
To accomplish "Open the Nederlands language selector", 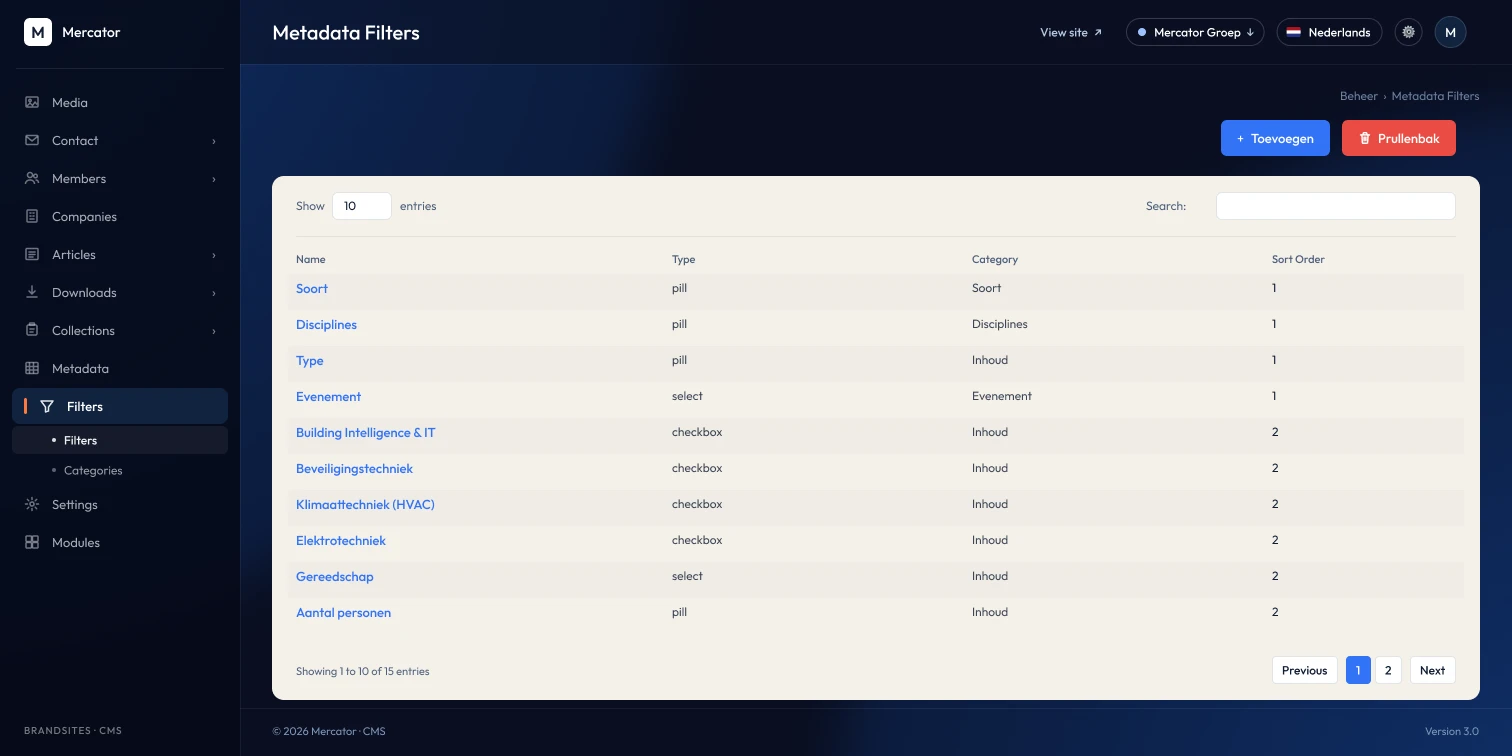I will point(1329,32).
